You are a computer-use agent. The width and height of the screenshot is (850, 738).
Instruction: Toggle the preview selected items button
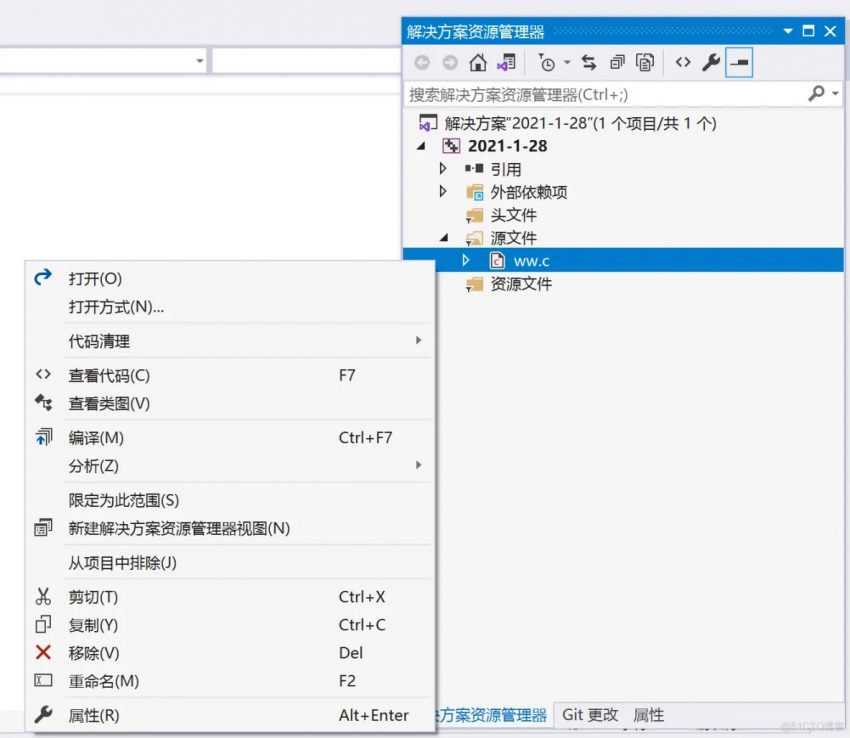739,63
